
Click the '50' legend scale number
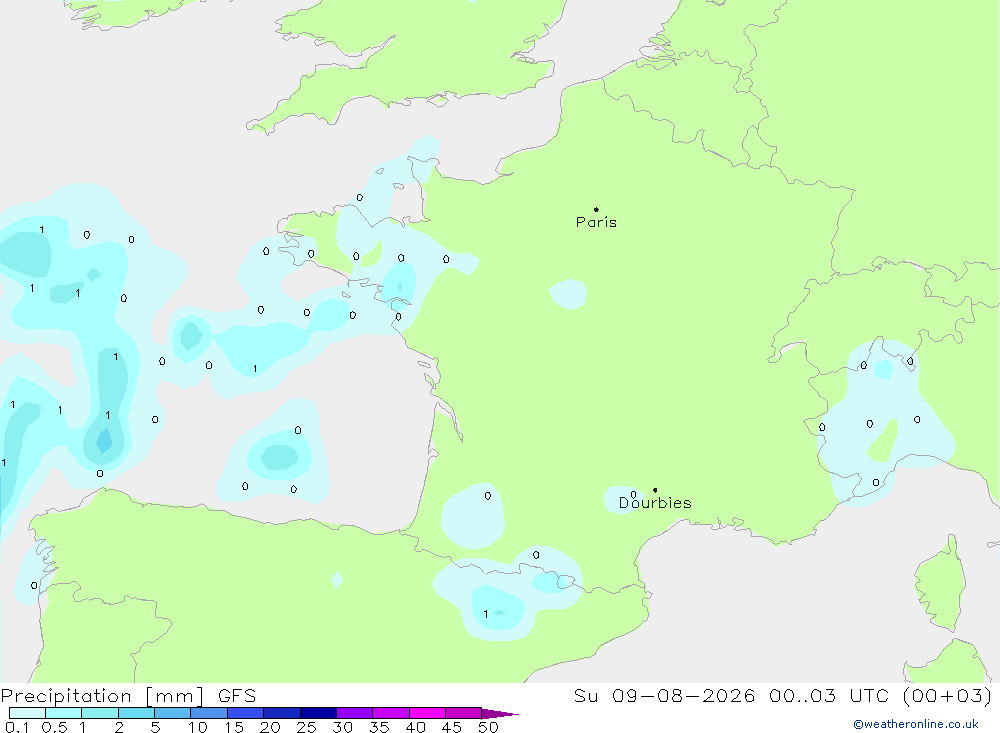pyautogui.click(x=488, y=727)
